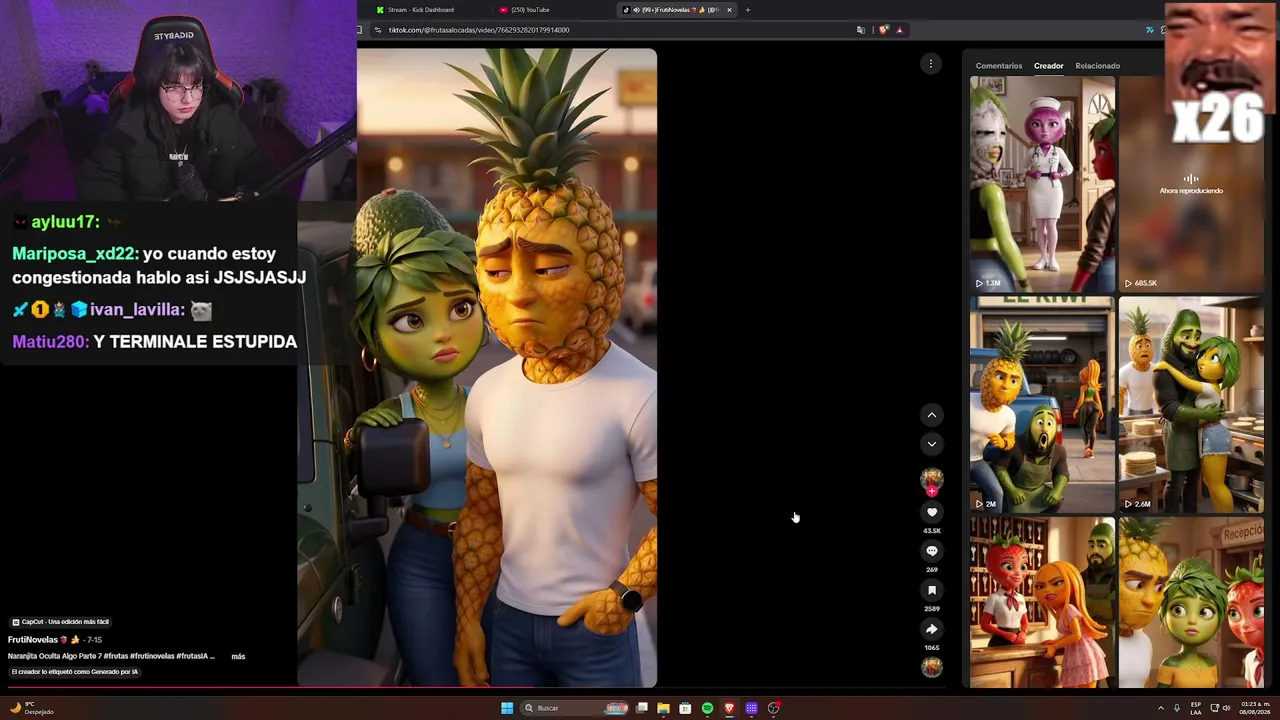Viewport: 1280px width, 720px height.
Task: Open comments with the speech bubble icon
Action: tap(931, 551)
